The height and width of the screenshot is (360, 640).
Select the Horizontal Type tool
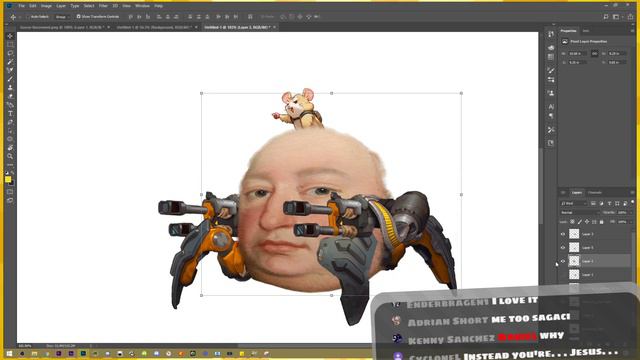(x=10, y=113)
